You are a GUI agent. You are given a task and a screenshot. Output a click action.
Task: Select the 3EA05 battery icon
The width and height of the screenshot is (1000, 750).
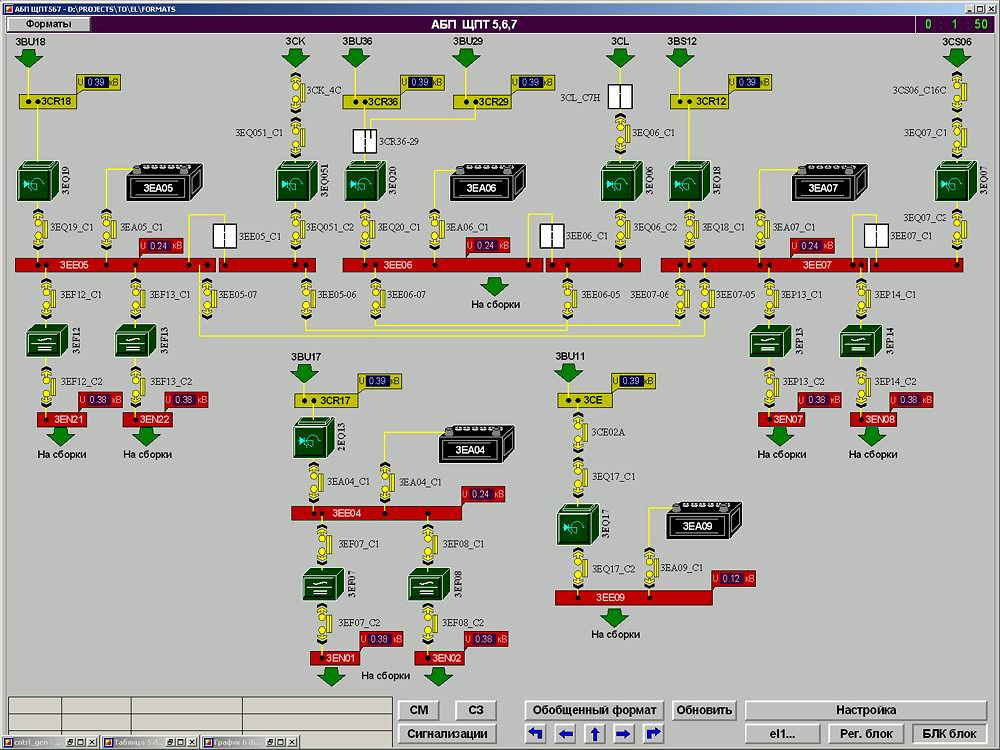164,182
